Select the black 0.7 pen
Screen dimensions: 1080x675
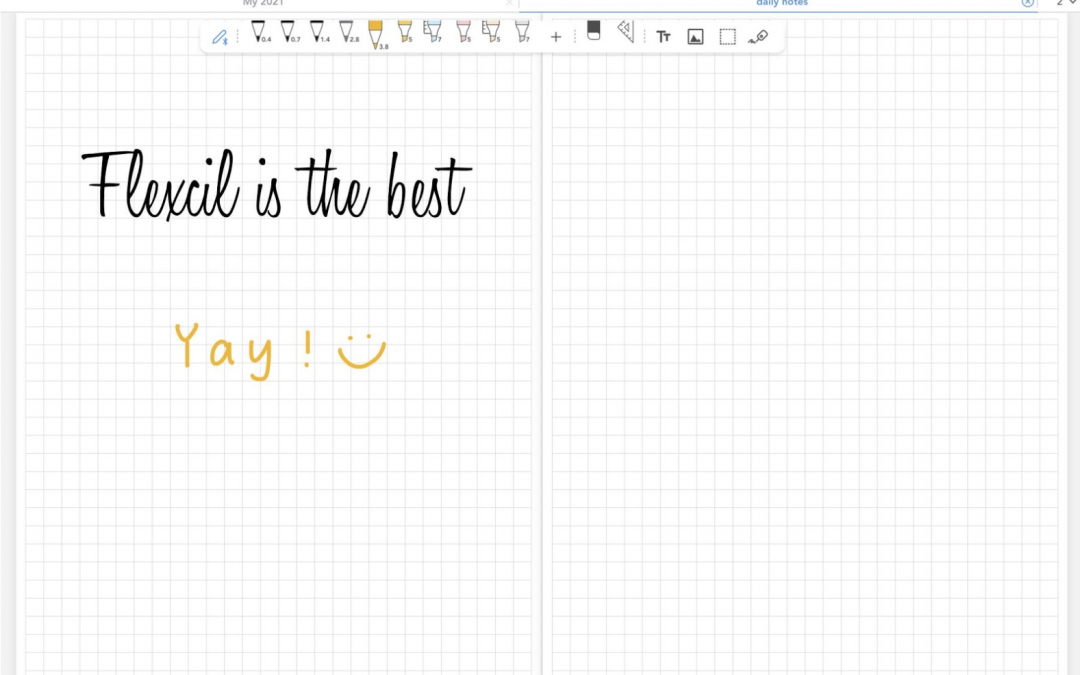point(289,32)
